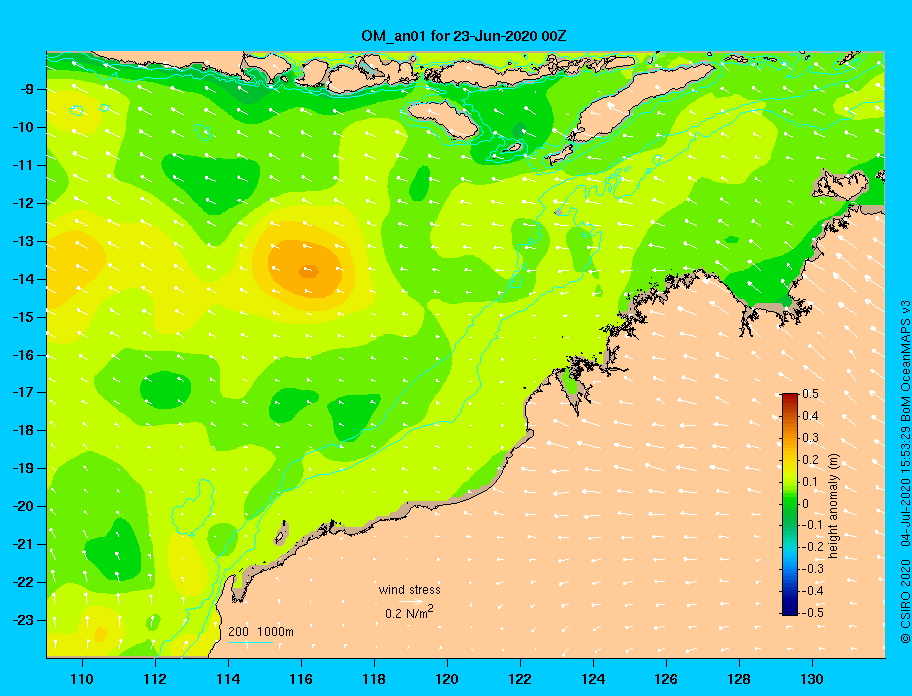Click the longitude axis label 130
The height and width of the screenshot is (696, 912).
pyautogui.click(x=812, y=679)
